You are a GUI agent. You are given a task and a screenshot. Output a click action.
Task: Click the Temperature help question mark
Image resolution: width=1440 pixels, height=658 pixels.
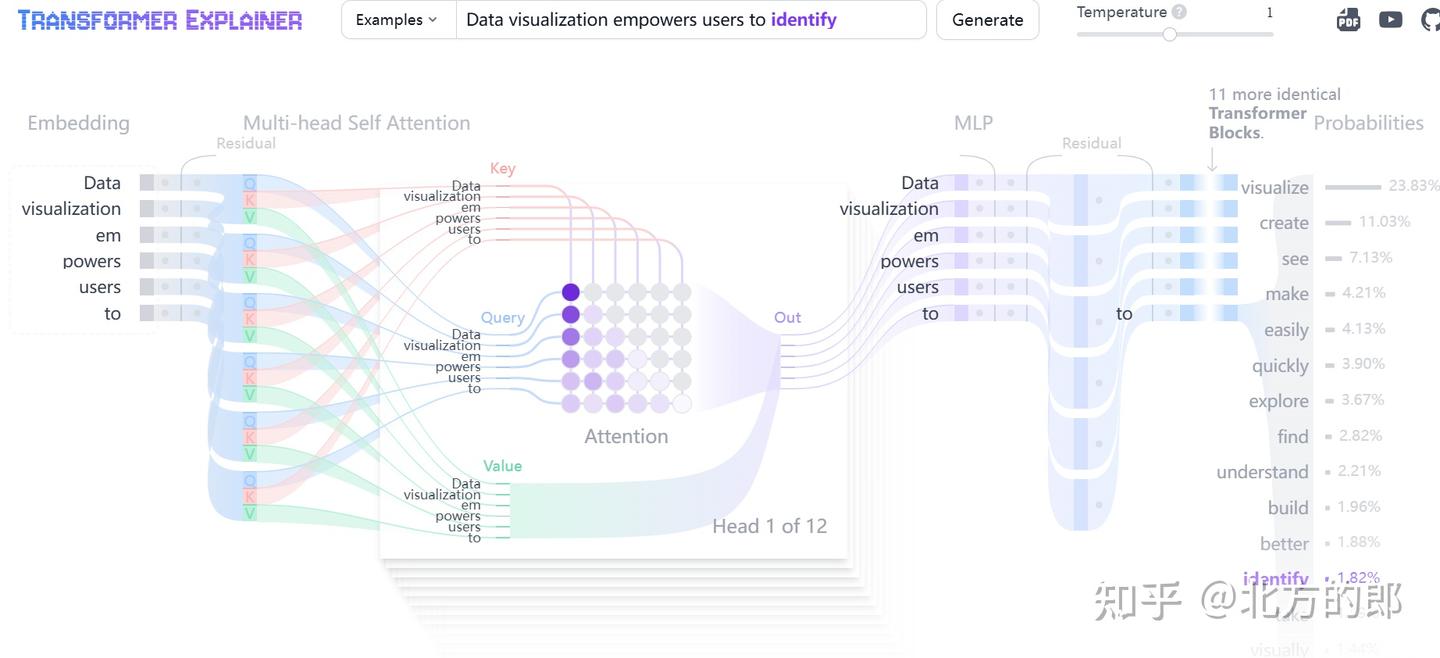1179,12
